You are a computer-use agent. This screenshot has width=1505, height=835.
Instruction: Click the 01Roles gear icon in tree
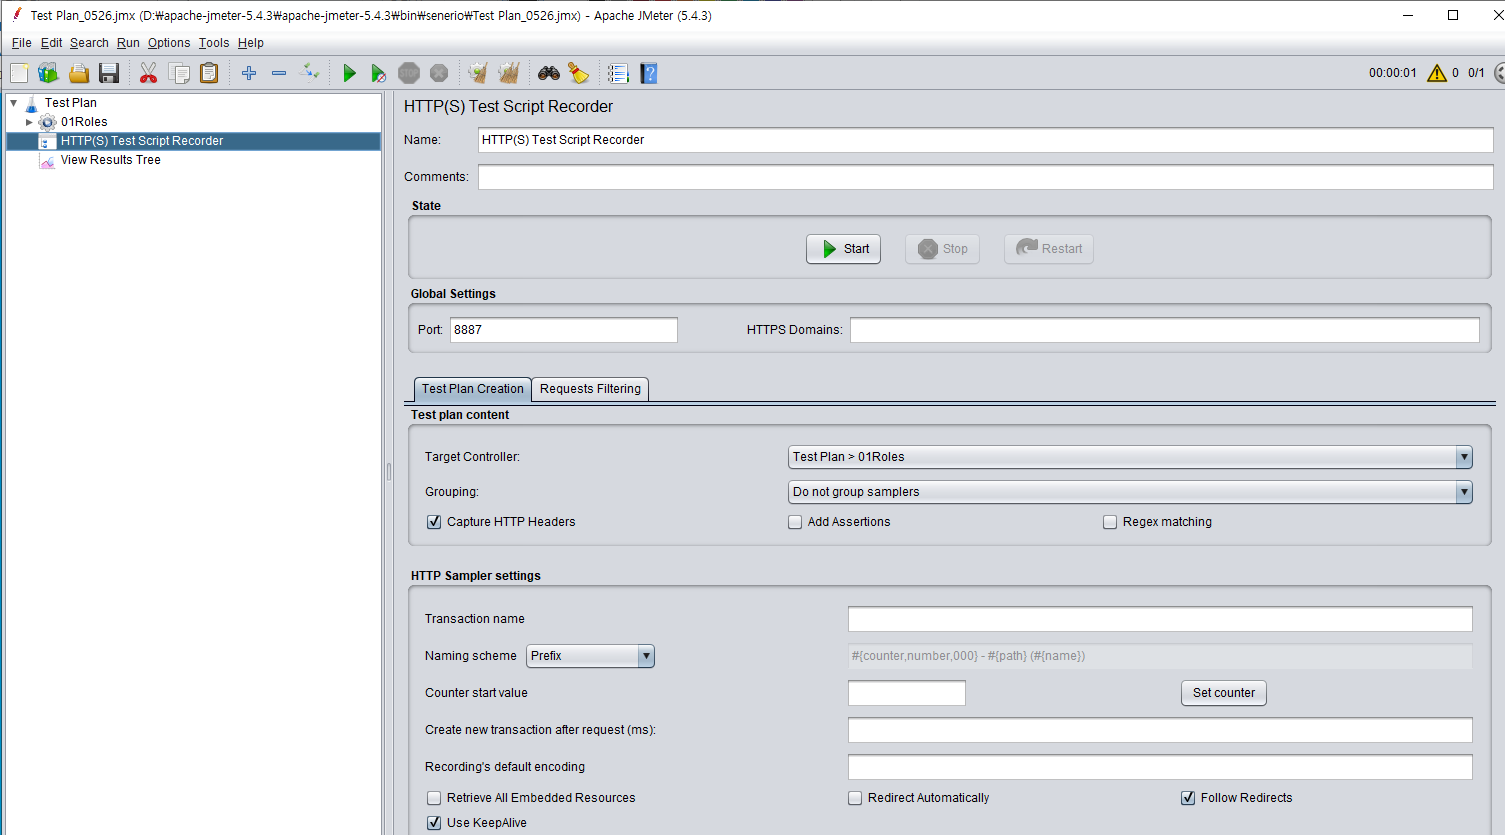click(x=47, y=122)
